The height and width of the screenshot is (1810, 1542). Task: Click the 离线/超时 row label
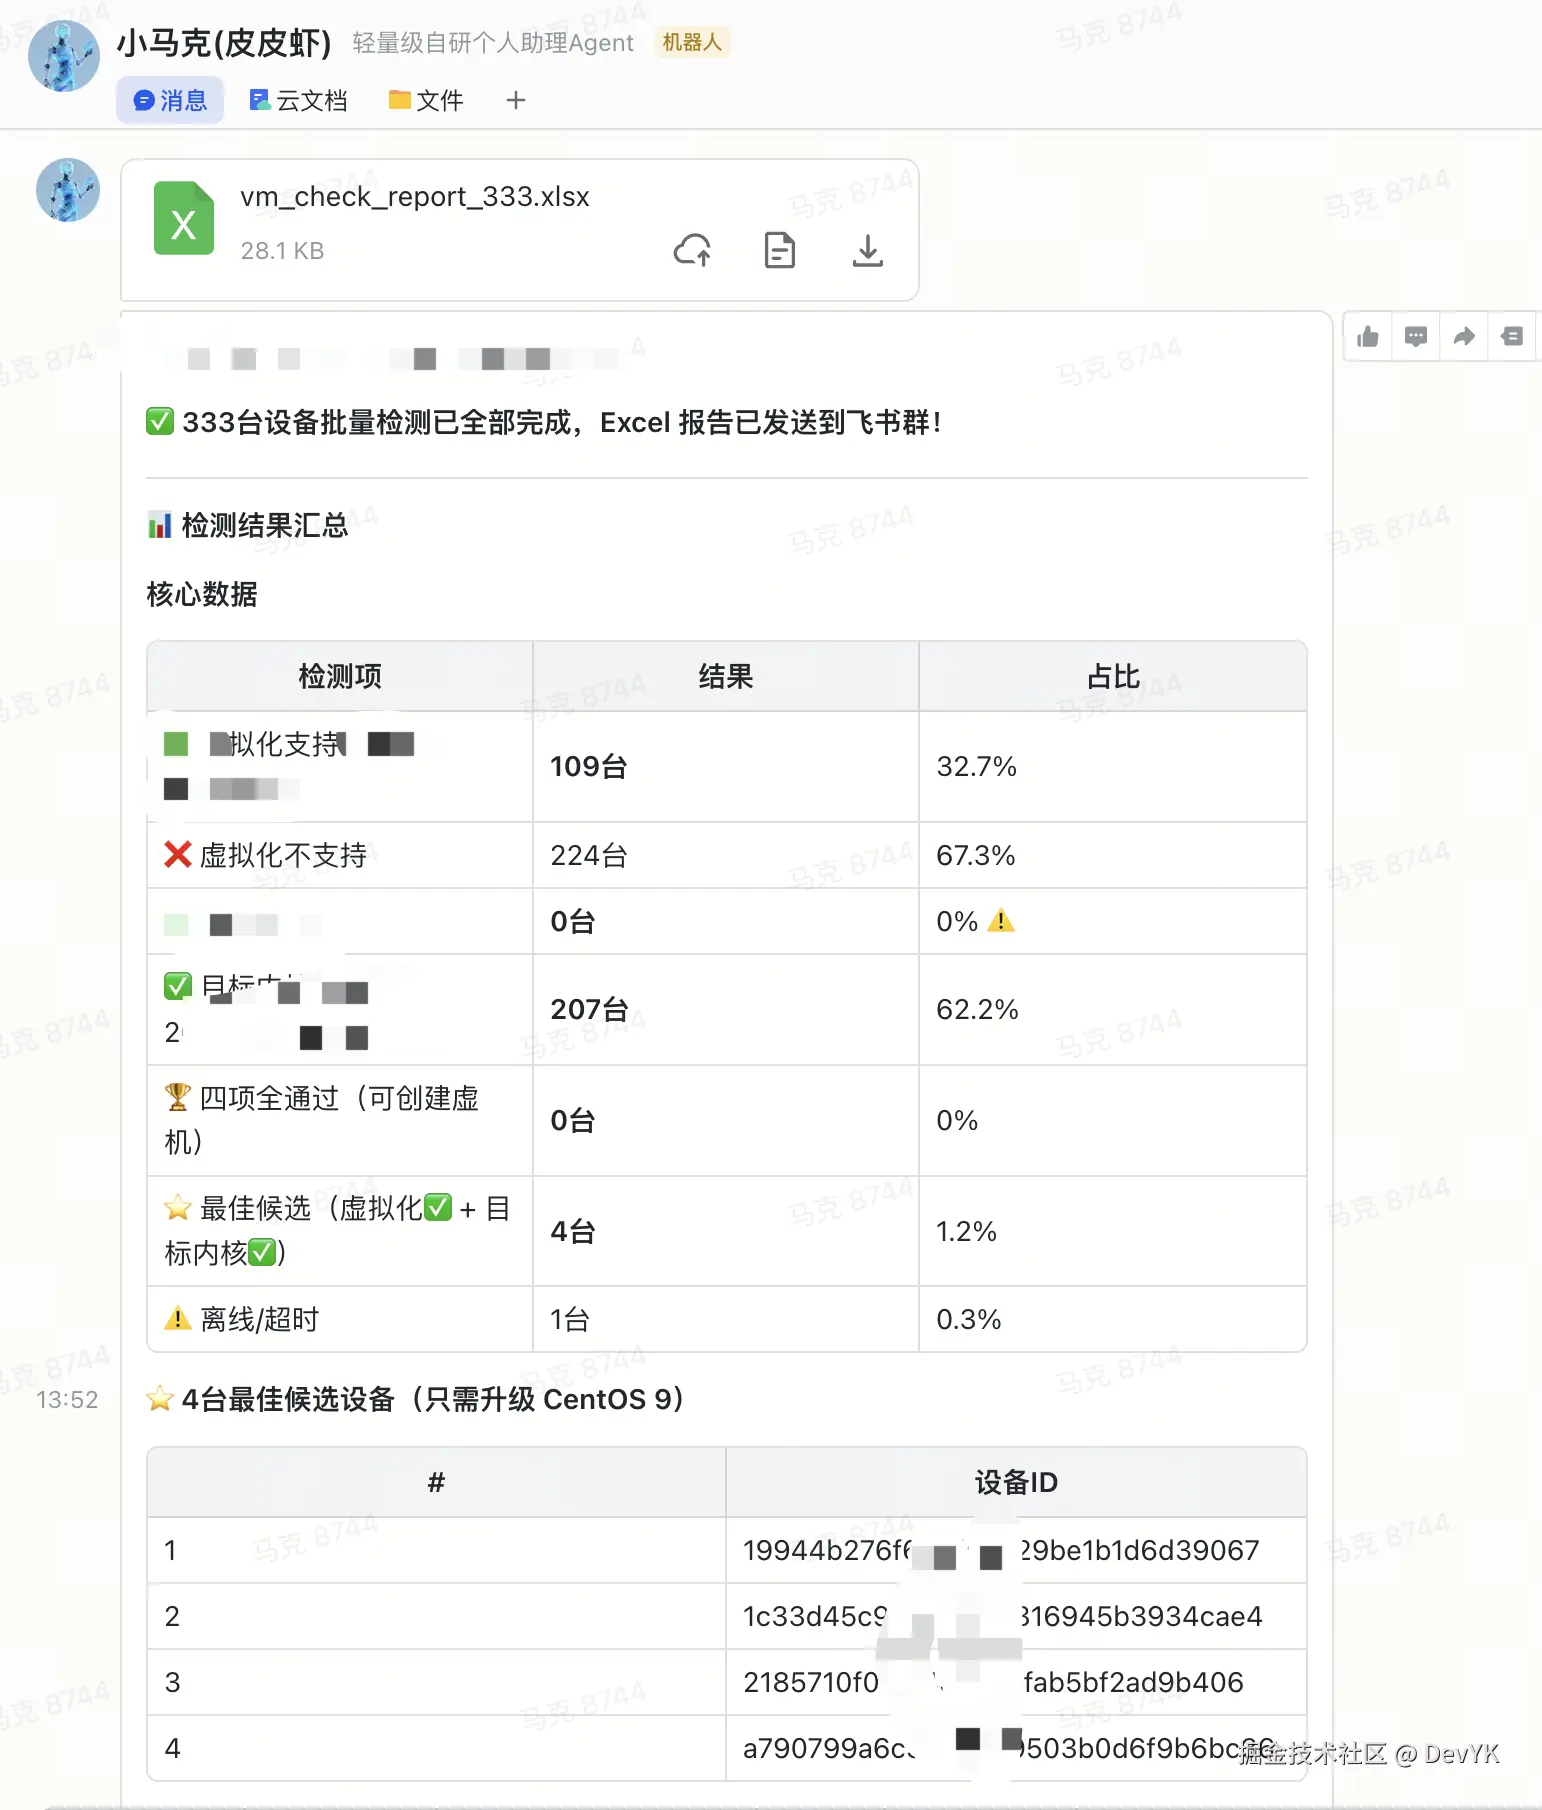242,1319
